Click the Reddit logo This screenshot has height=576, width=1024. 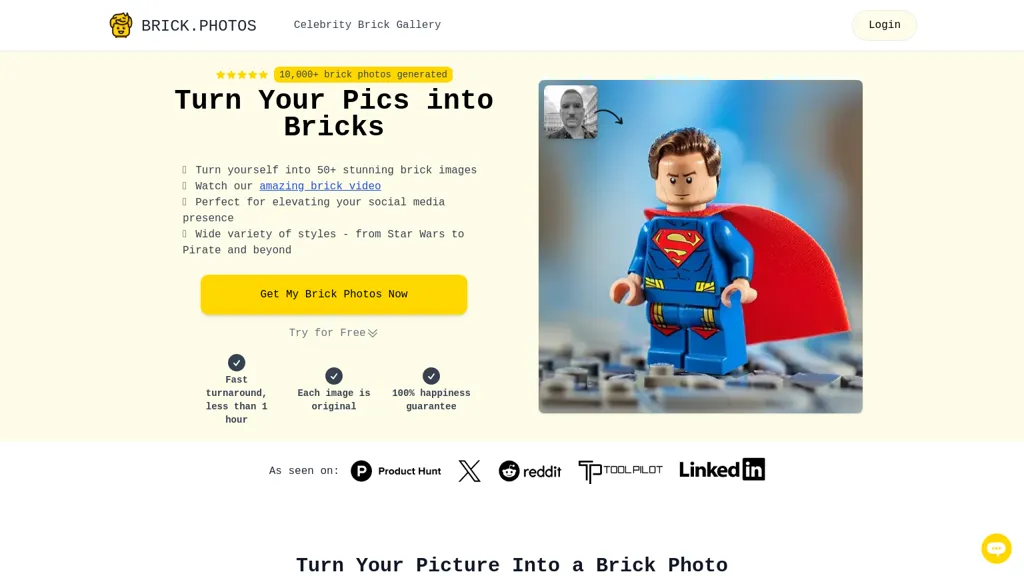pyautogui.click(x=530, y=471)
